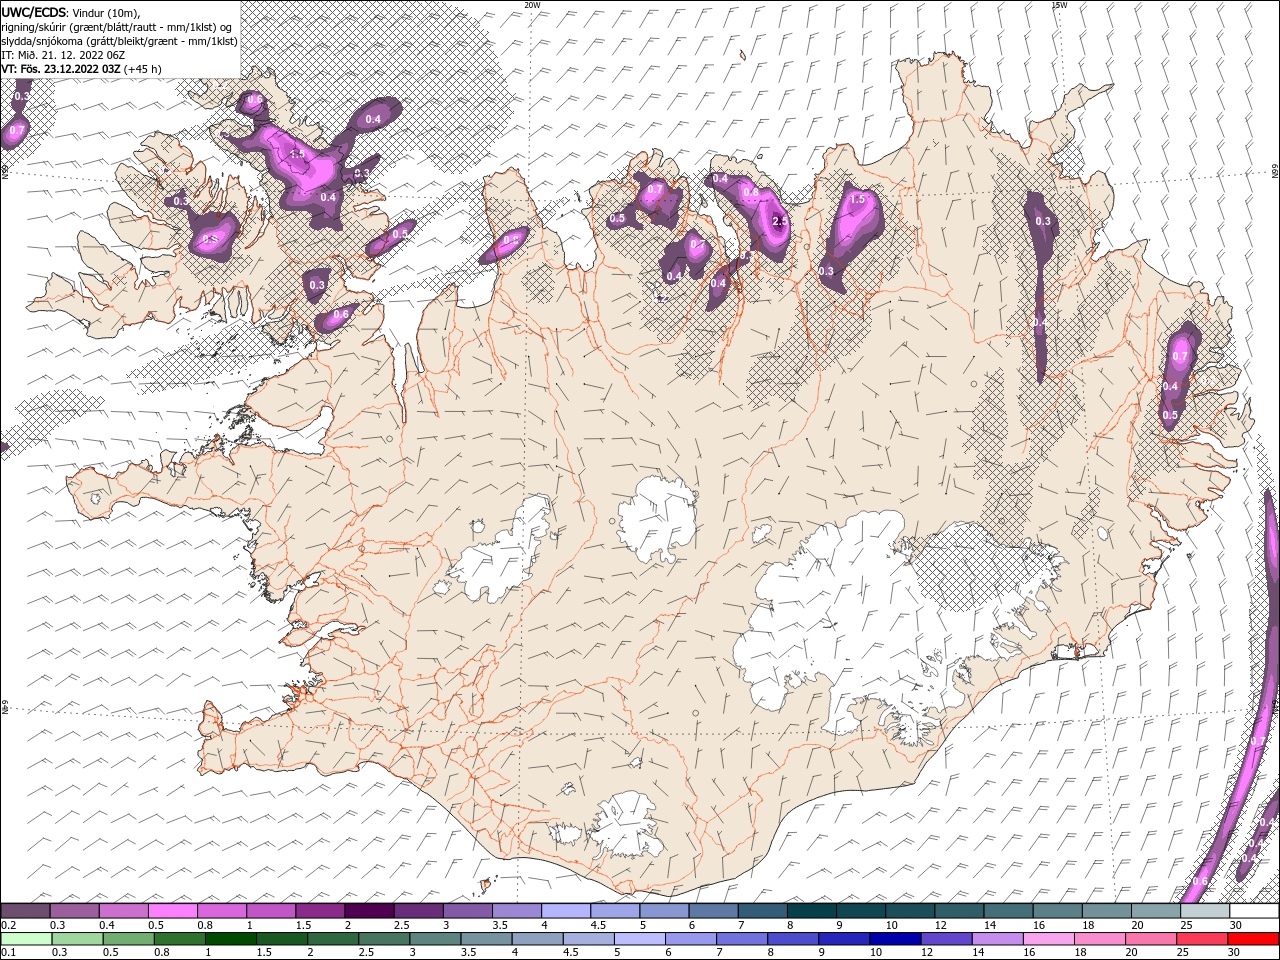Click the UWC/ECDS title text

pos(34,12)
